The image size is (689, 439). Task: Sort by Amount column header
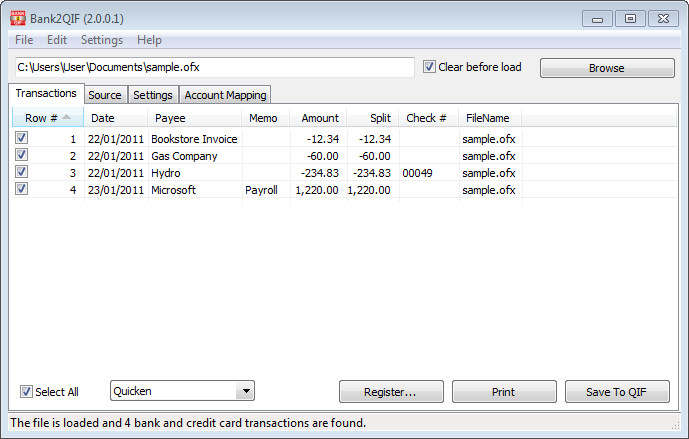318,118
